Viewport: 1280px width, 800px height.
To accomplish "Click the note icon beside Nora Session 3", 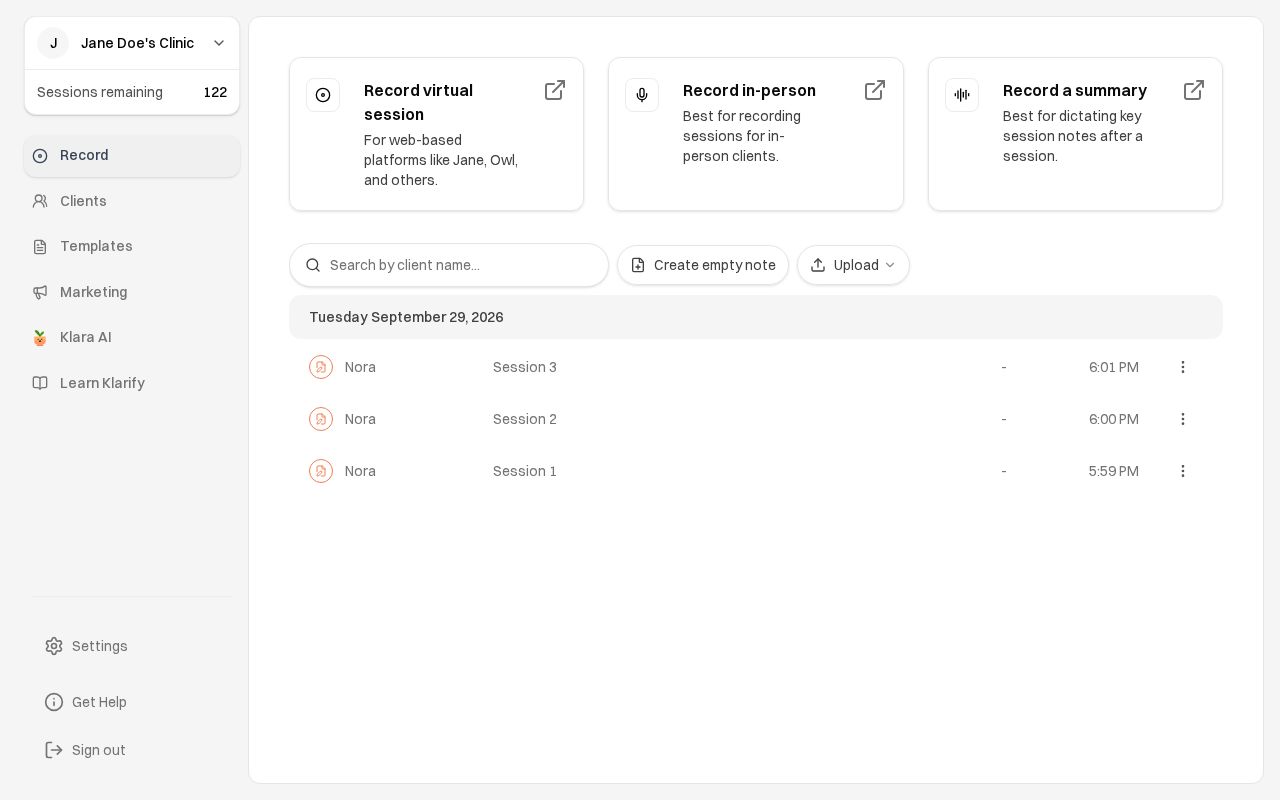I will 321,367.
